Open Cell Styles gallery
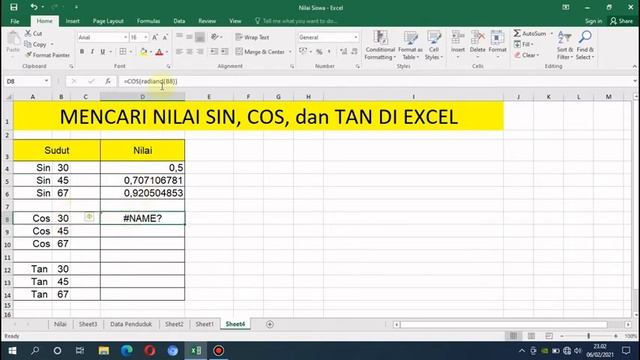640x360 pixels. click(x=433, y=45)
